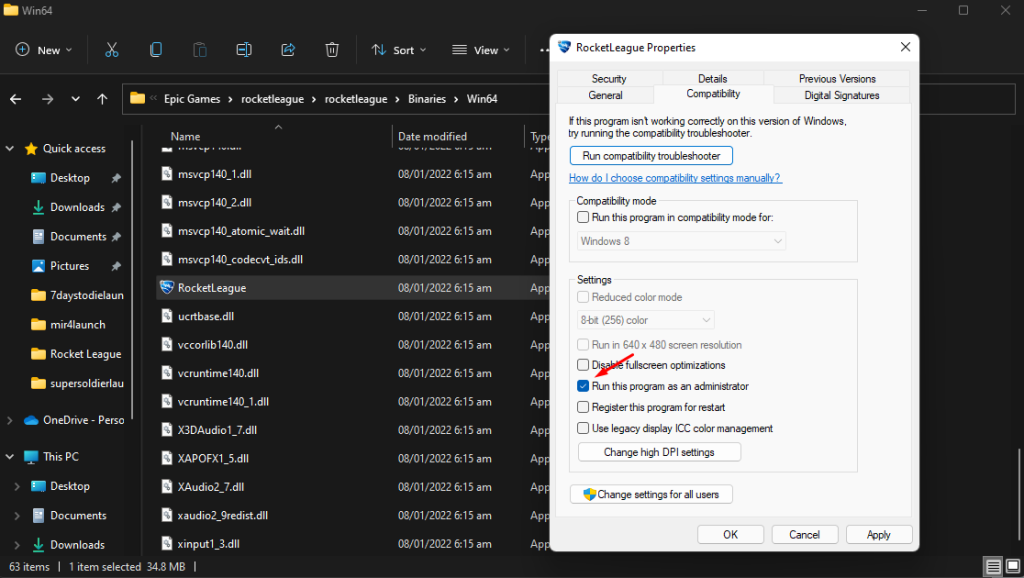
Task: Click the Copy icon in Explorer toolbar
Action: (155, 50)
